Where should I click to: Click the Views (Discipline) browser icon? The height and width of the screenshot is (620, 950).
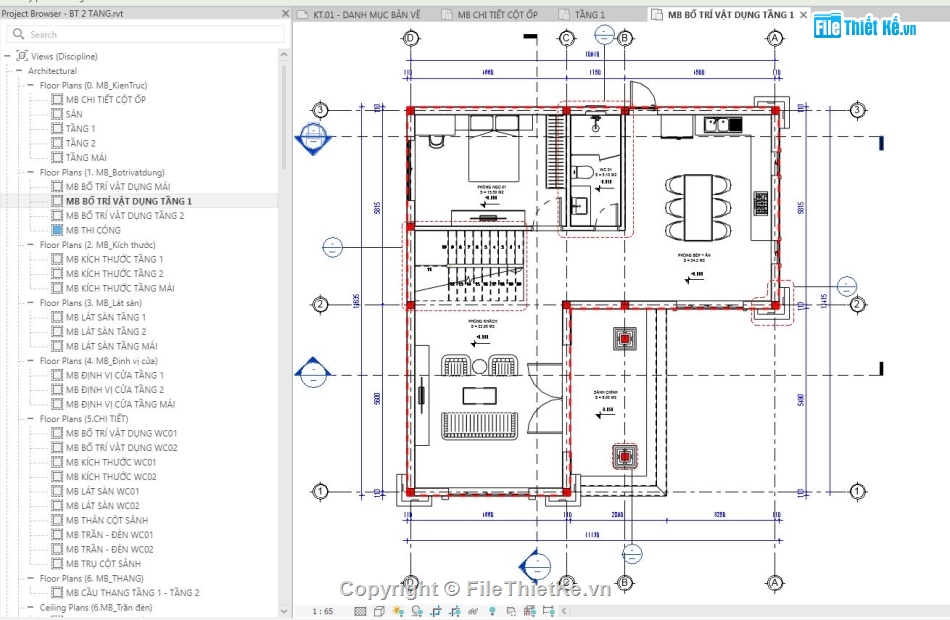(x=22, y=56)
